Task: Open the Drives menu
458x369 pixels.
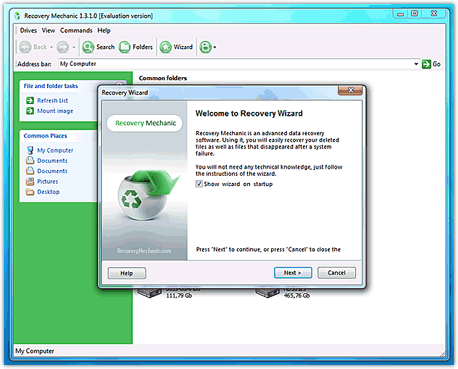Action: coord(28,31)
